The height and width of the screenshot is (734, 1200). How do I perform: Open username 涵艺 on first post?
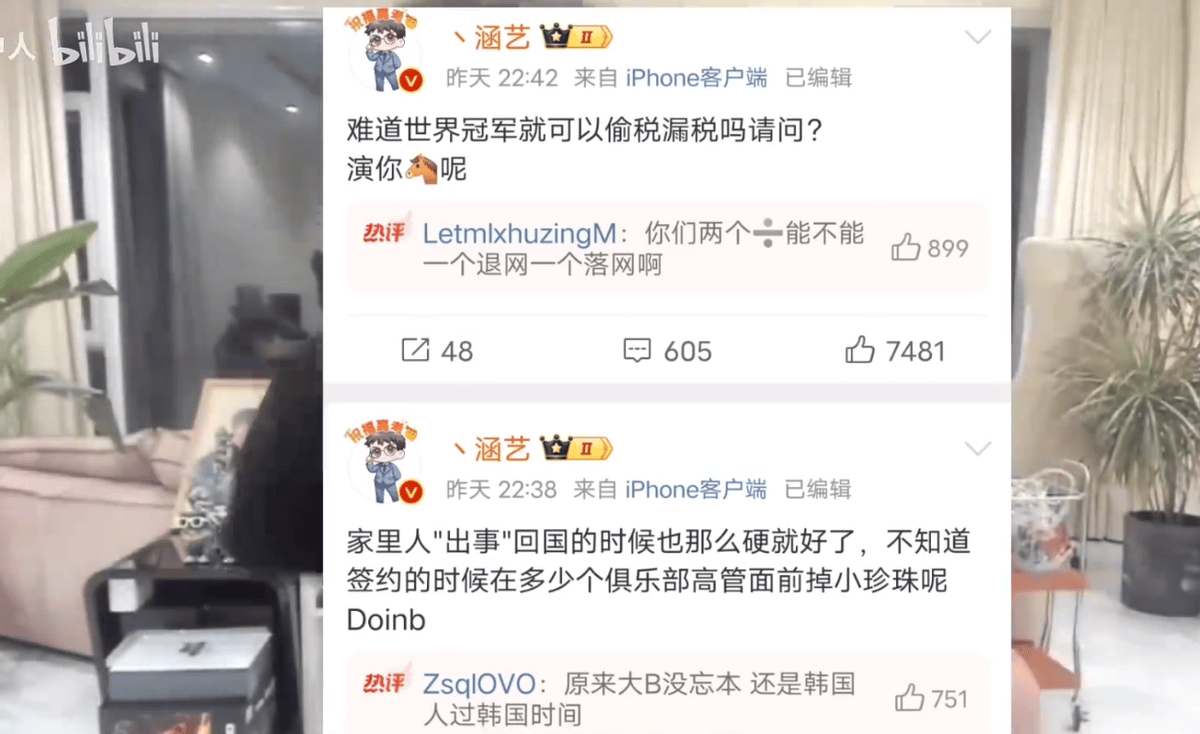tap(502, 38)
